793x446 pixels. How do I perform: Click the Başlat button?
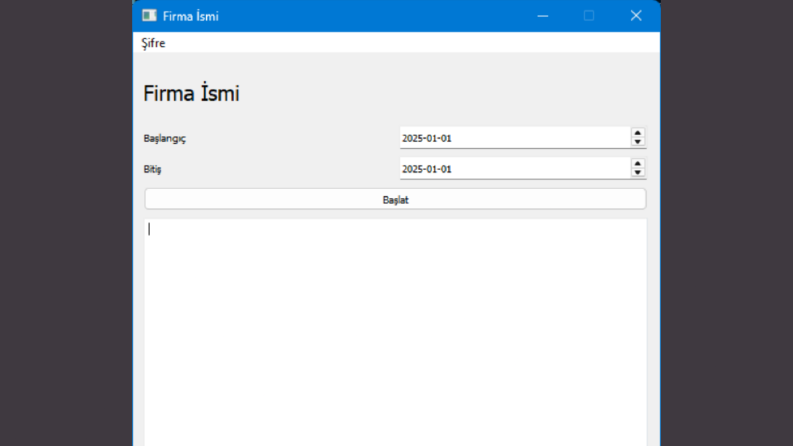pyautogui.click(x=395, y=199)
